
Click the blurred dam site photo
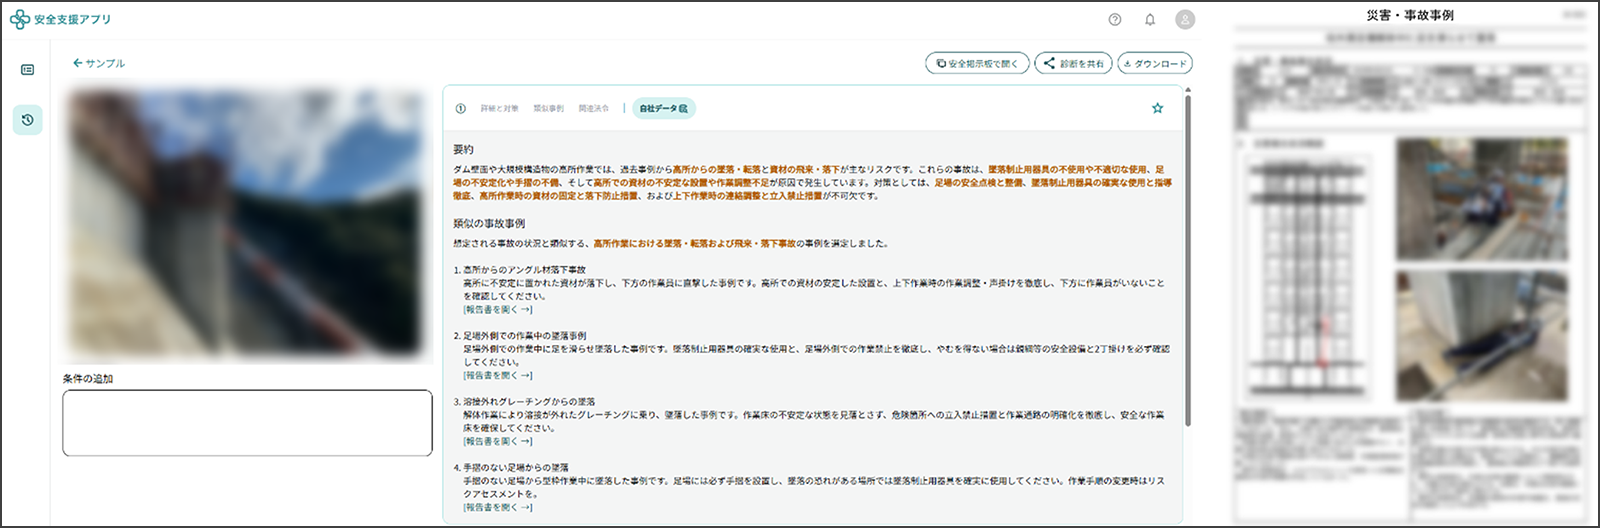point(247,224)
